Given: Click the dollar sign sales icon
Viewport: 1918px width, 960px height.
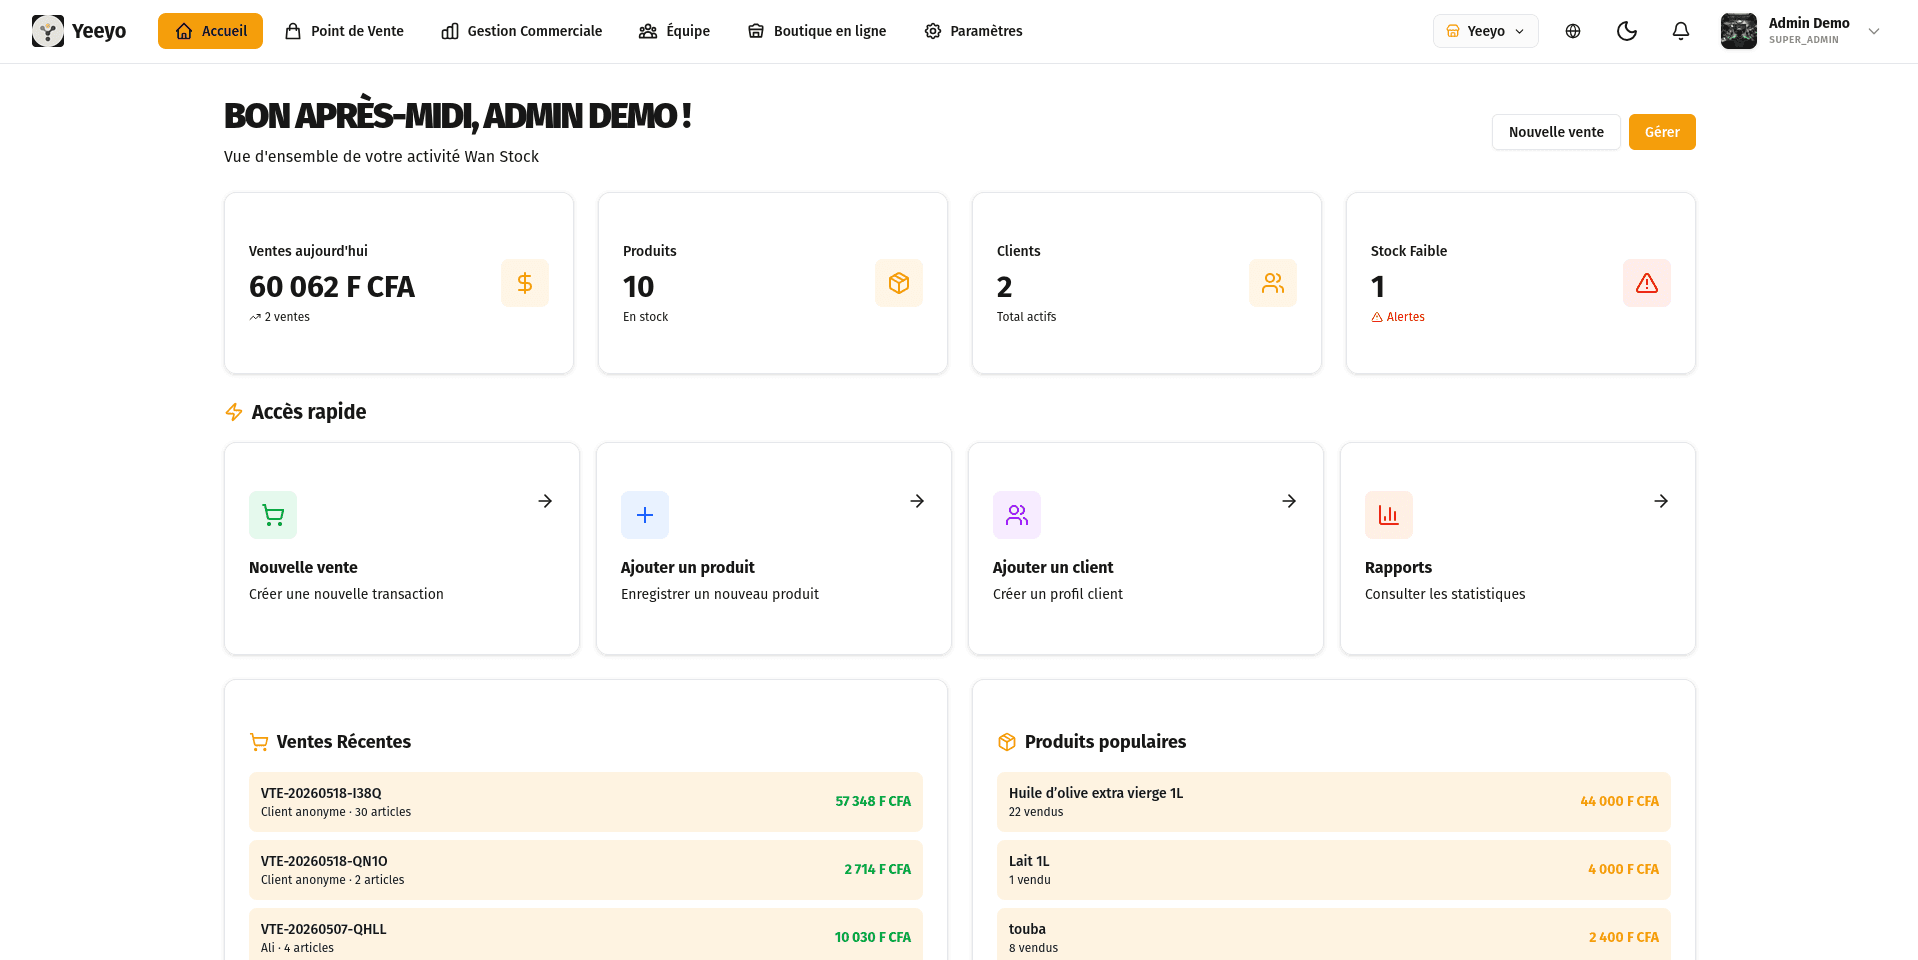Looking at the screenshot, I should click(x=525, y=283).
